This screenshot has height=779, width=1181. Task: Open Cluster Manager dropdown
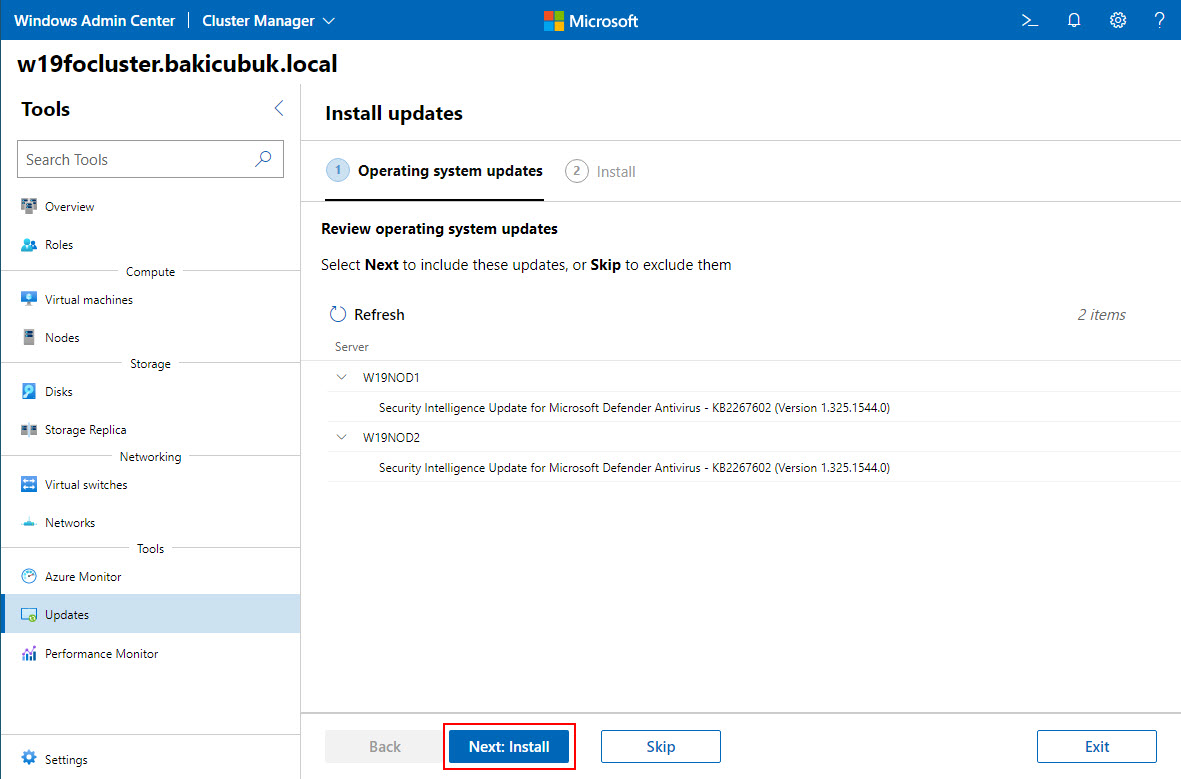(268, 21)
